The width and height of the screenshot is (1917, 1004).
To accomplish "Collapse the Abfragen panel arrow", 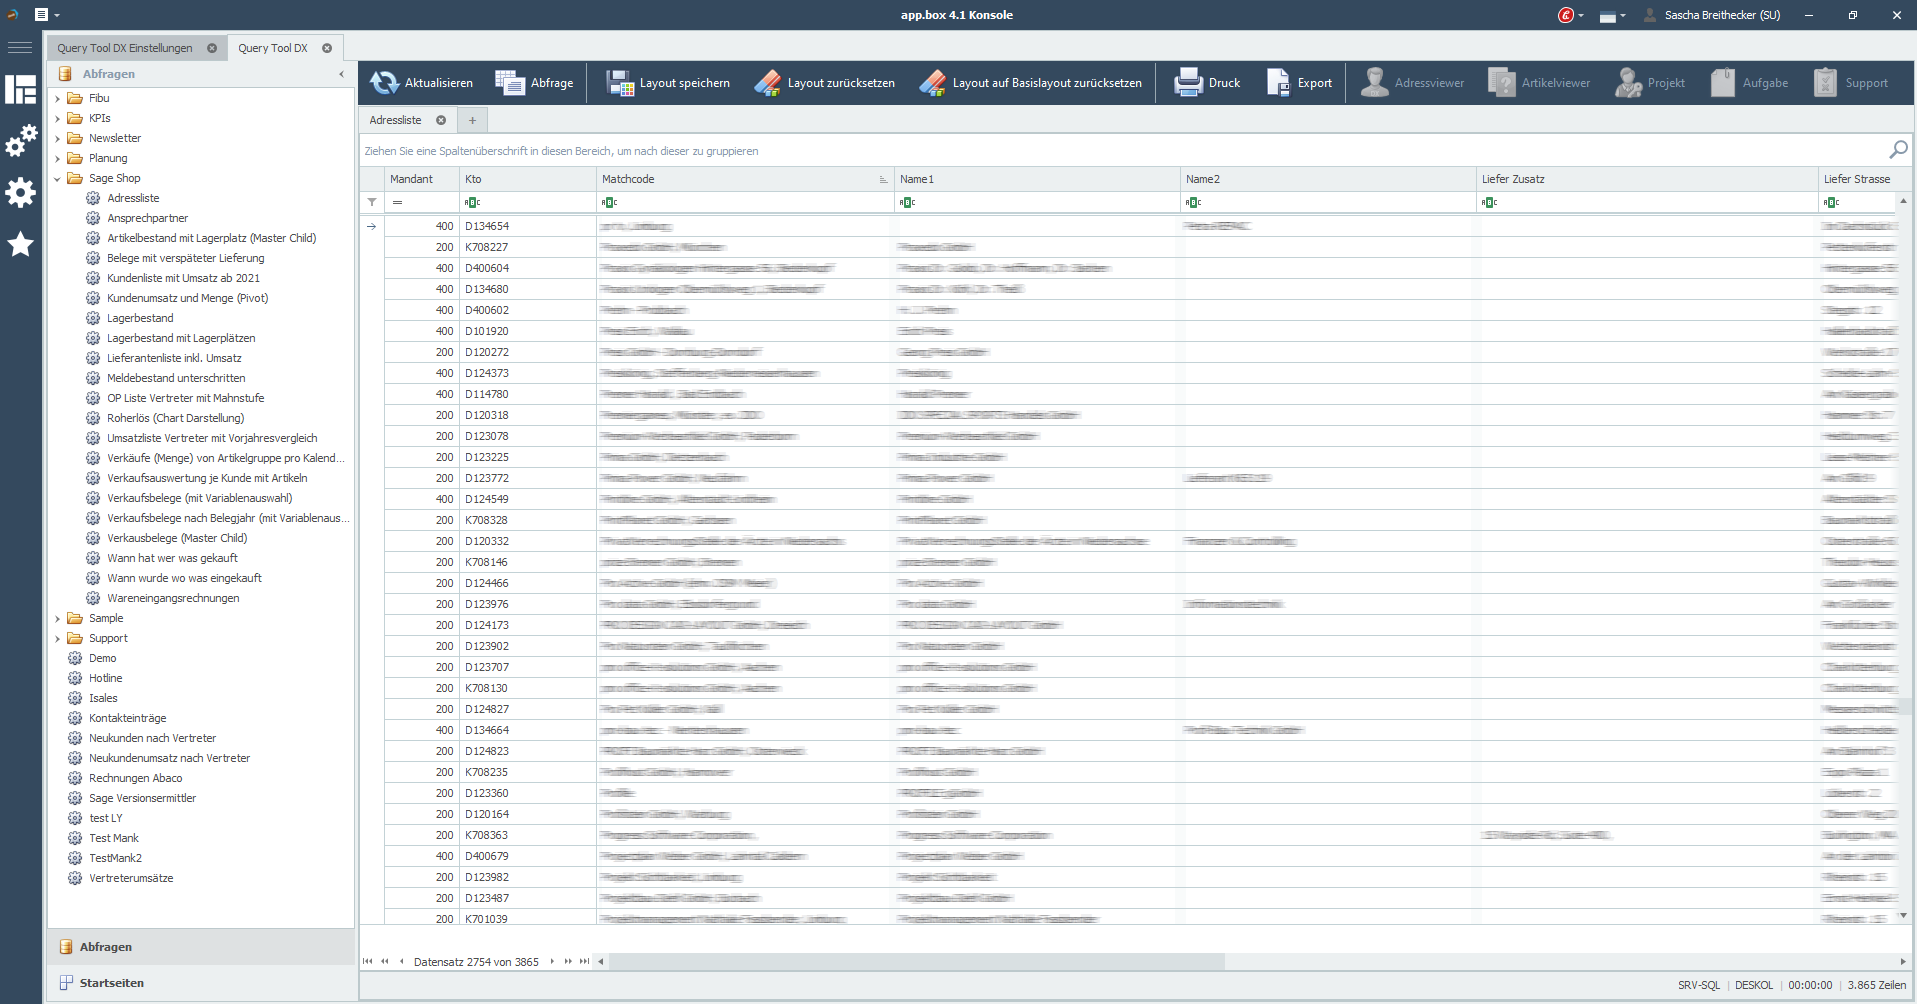I will tap(341, 74).
